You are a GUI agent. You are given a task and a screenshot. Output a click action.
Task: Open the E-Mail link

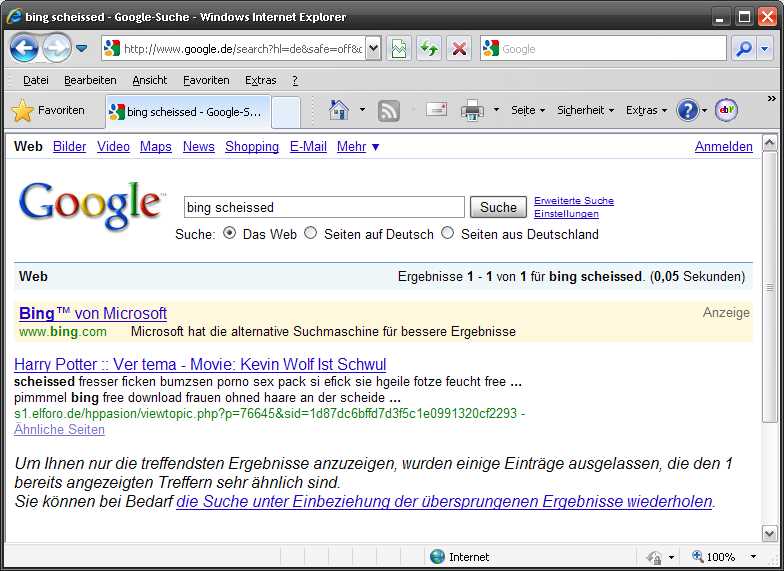click(x=308, y=146)
